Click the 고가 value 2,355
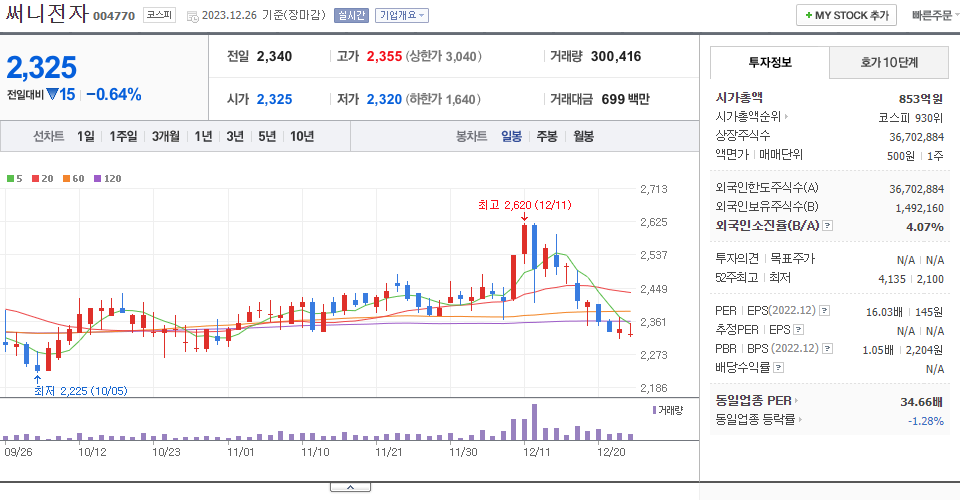 point(384,56)
